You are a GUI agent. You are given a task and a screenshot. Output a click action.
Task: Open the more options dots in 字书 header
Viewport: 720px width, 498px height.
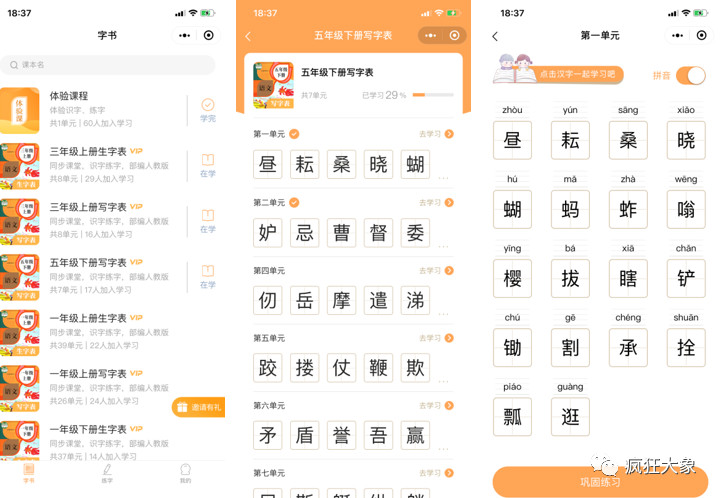[185, 35]
